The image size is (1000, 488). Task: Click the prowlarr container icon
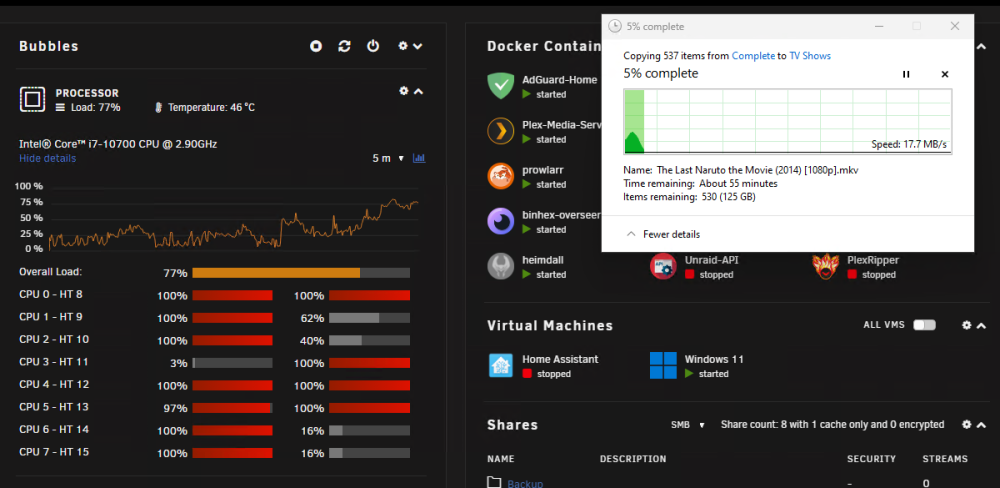point(501,177)
